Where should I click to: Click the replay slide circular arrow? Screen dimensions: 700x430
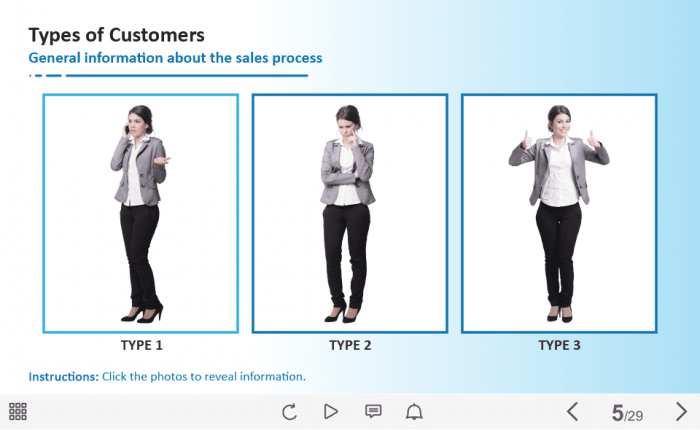click(x=289, y=412)
